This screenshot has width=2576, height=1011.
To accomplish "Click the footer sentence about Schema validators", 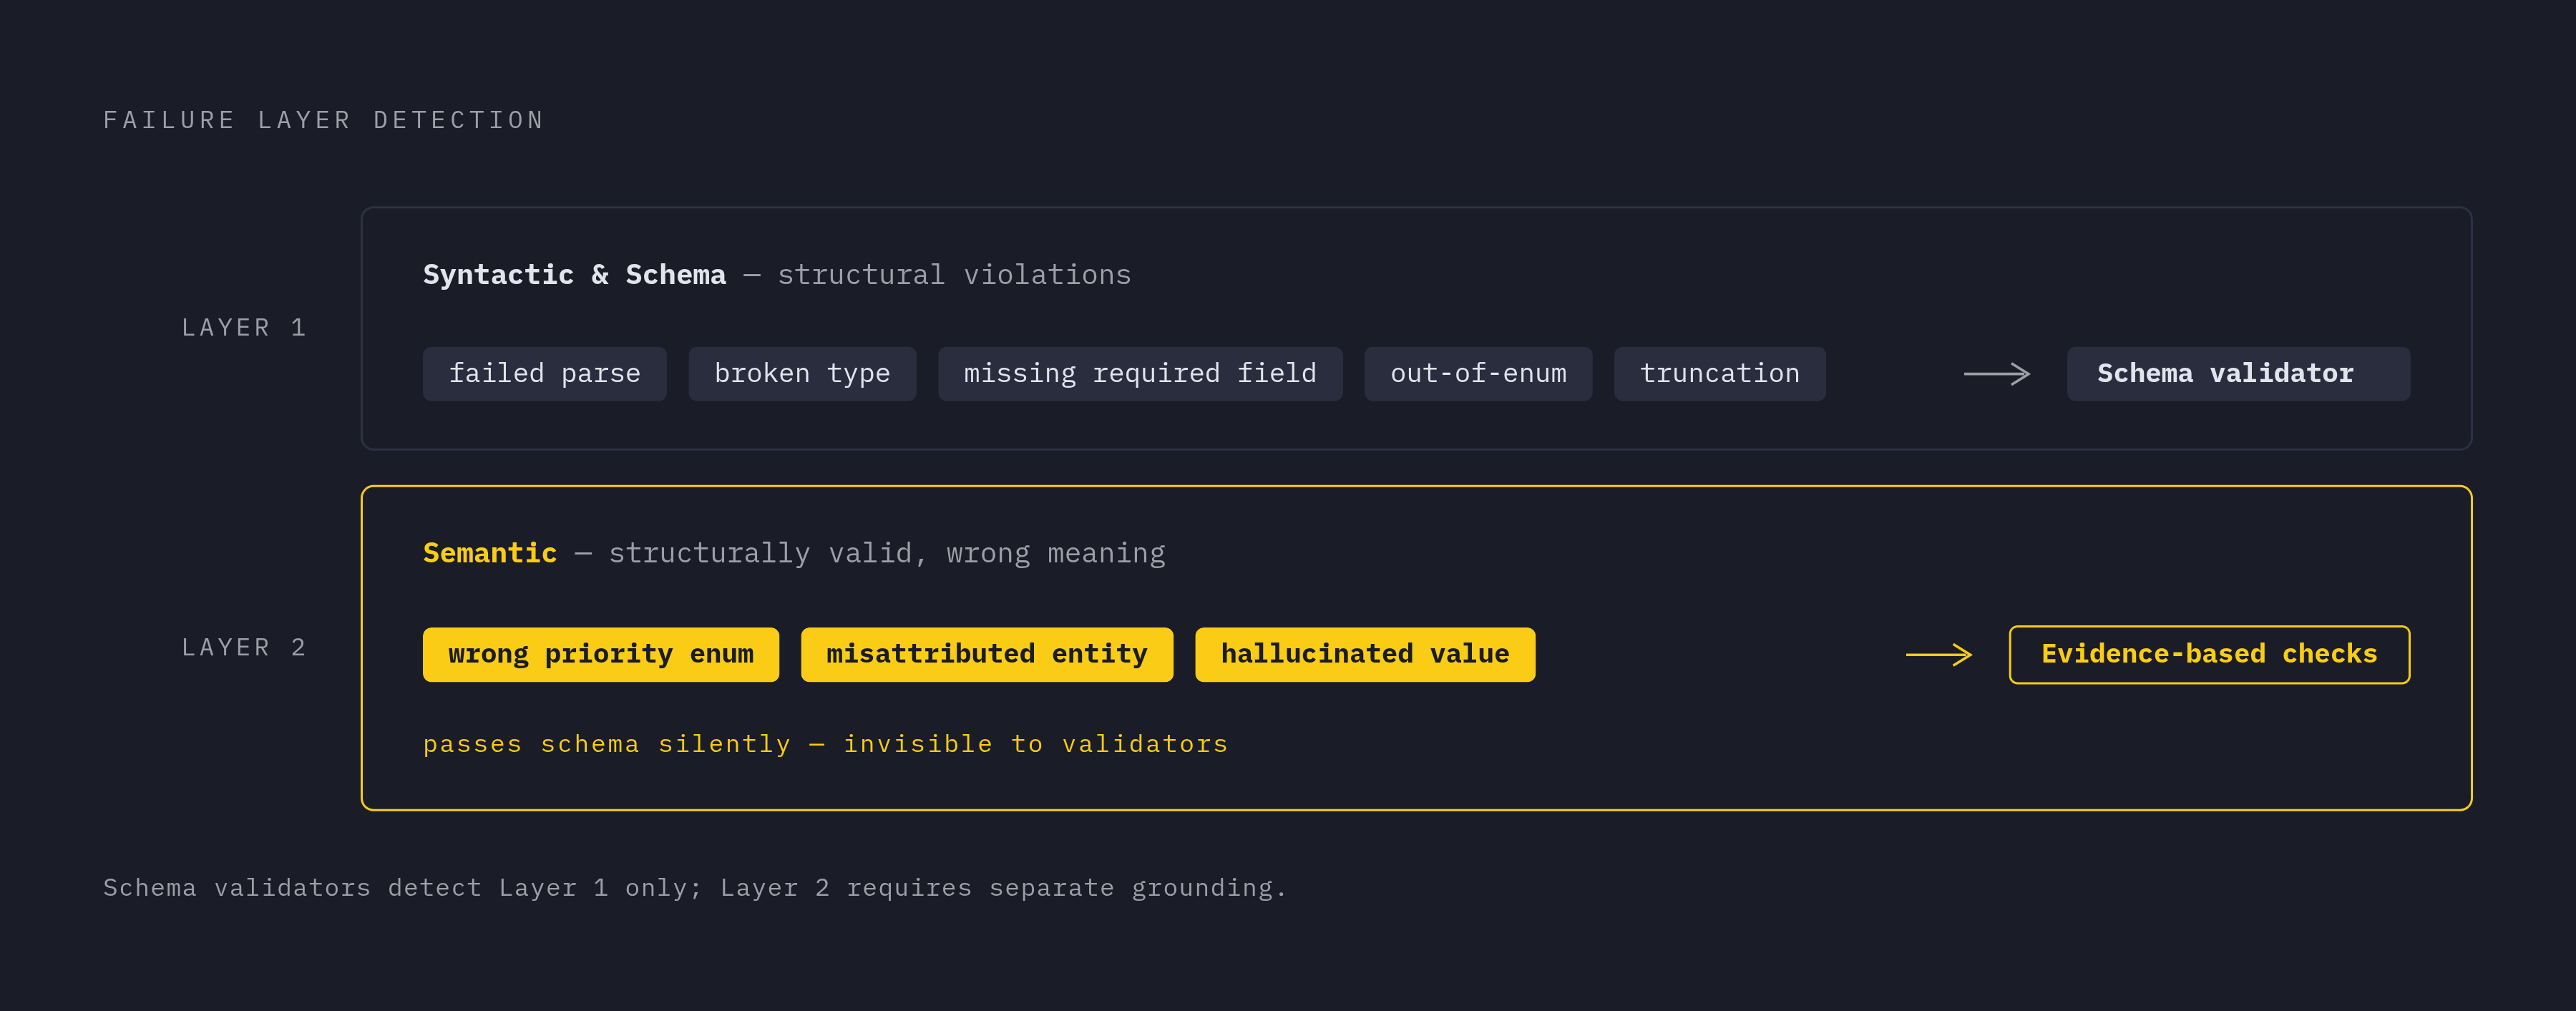I will 695,888.
